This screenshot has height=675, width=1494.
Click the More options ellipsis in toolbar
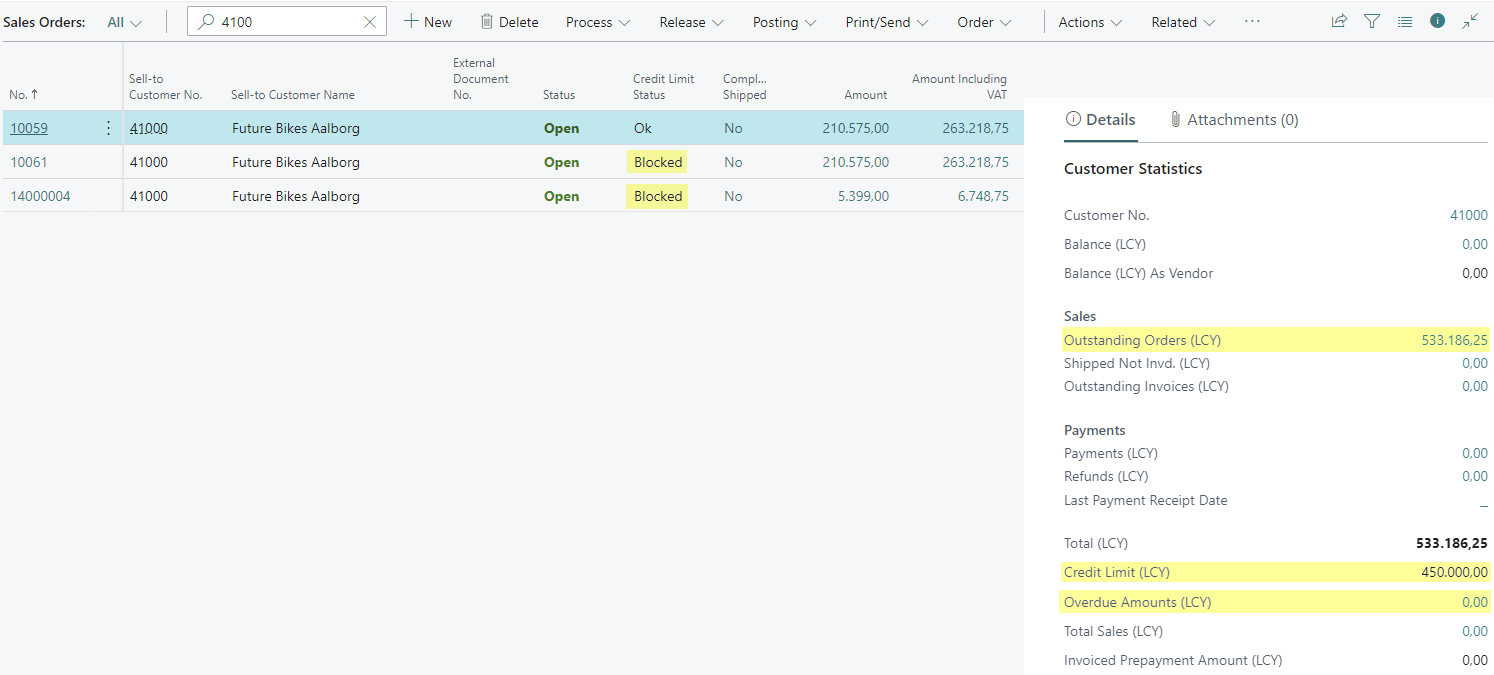1252,21
